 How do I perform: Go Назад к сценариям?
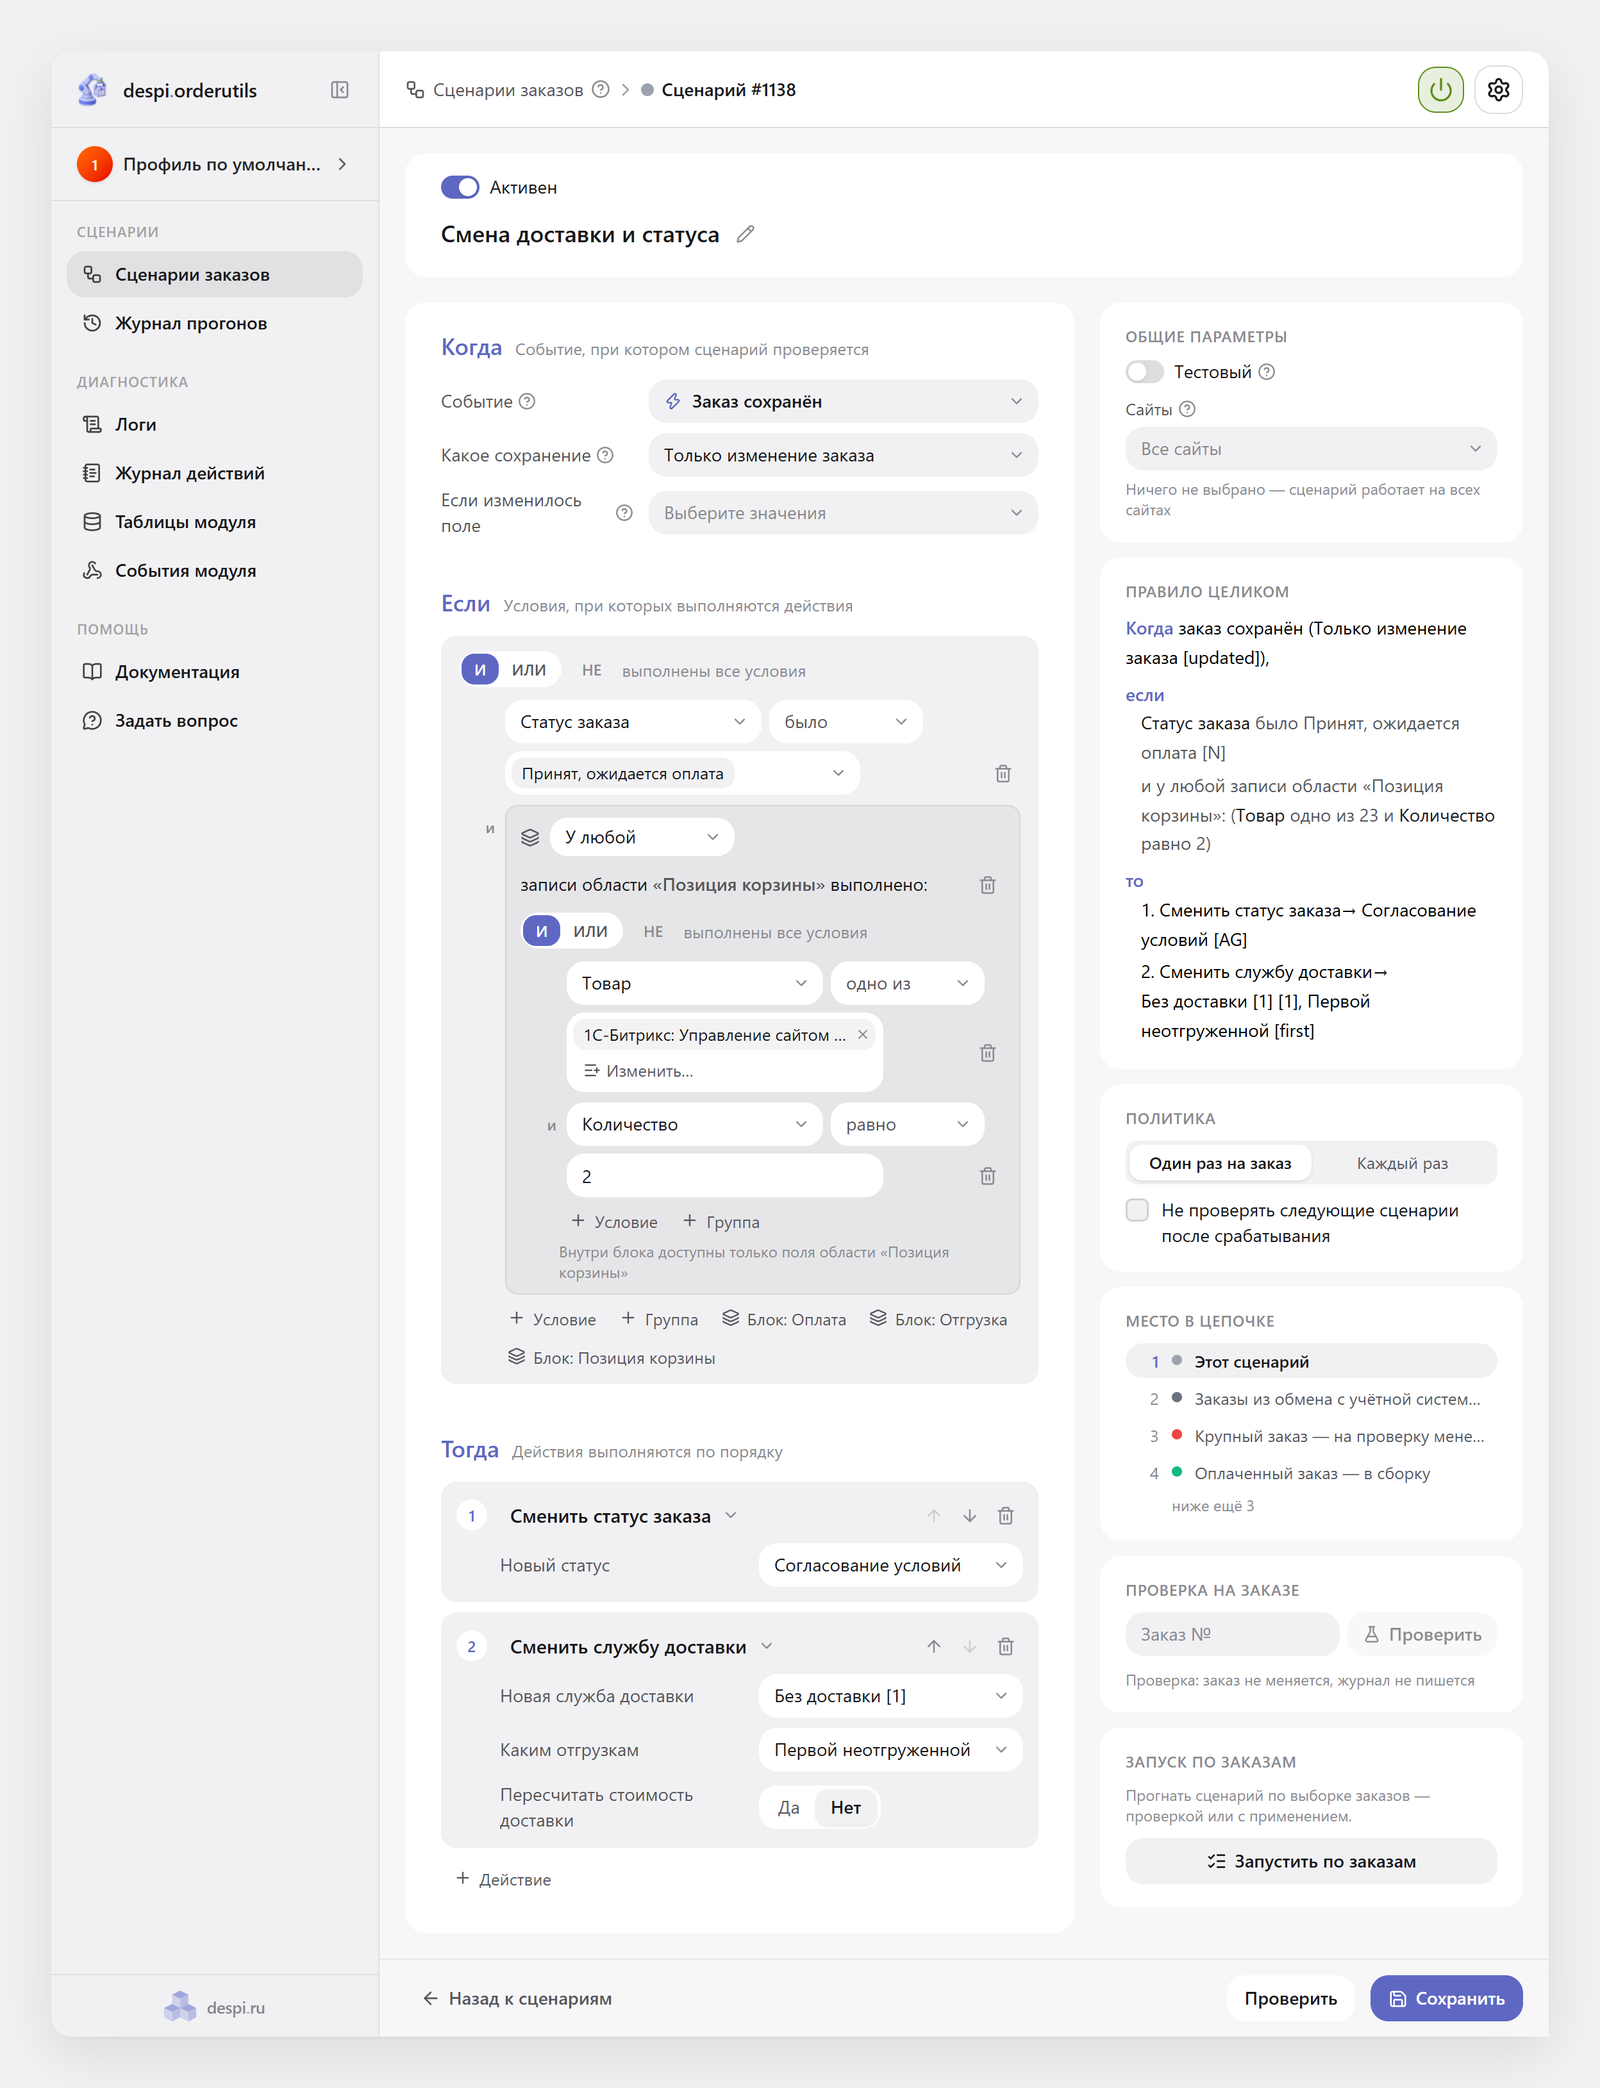pos(517,1998)
